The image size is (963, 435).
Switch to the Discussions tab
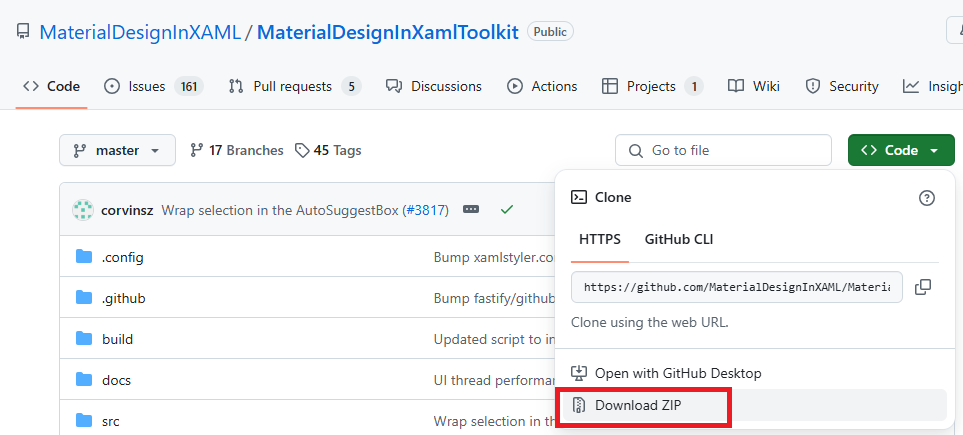(434, 87)
